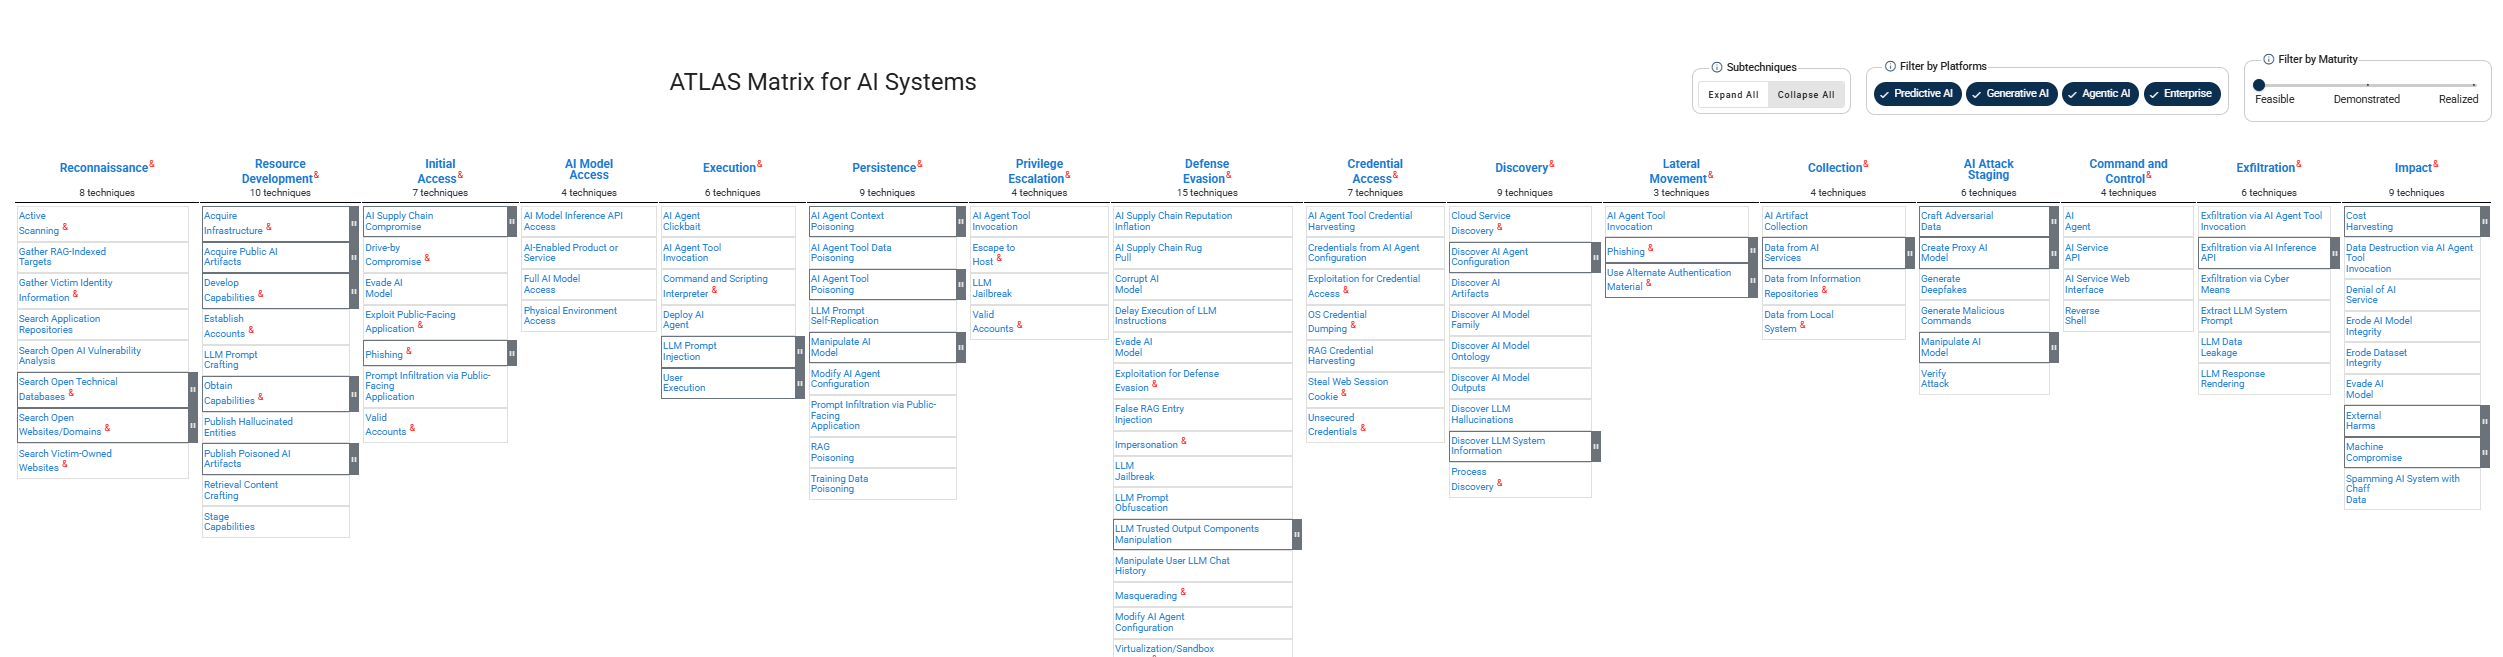Click the Collapse All button

coord(1806,95)
